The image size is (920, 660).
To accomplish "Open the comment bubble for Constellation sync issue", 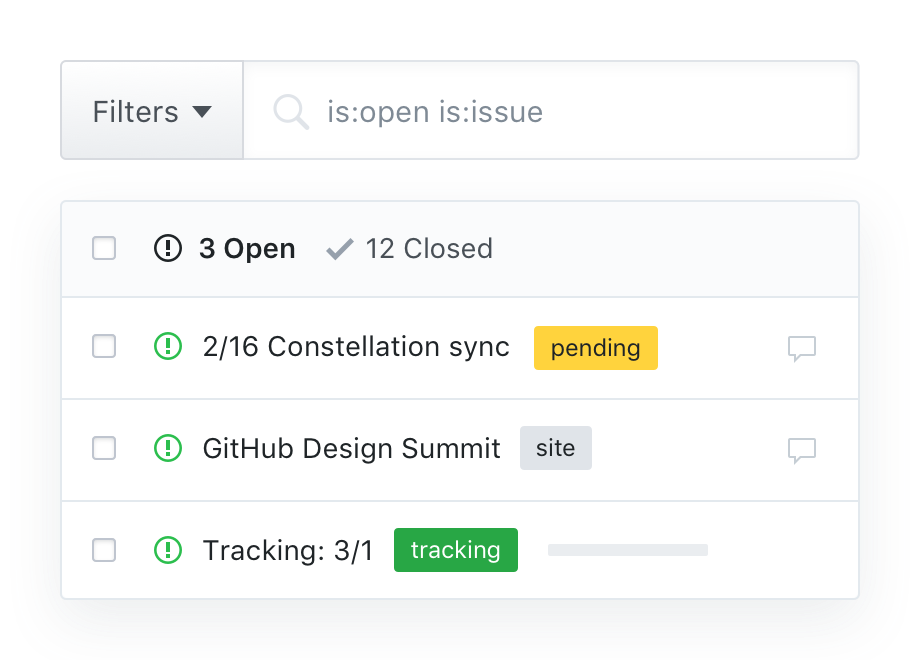I will tap(802, 348).
